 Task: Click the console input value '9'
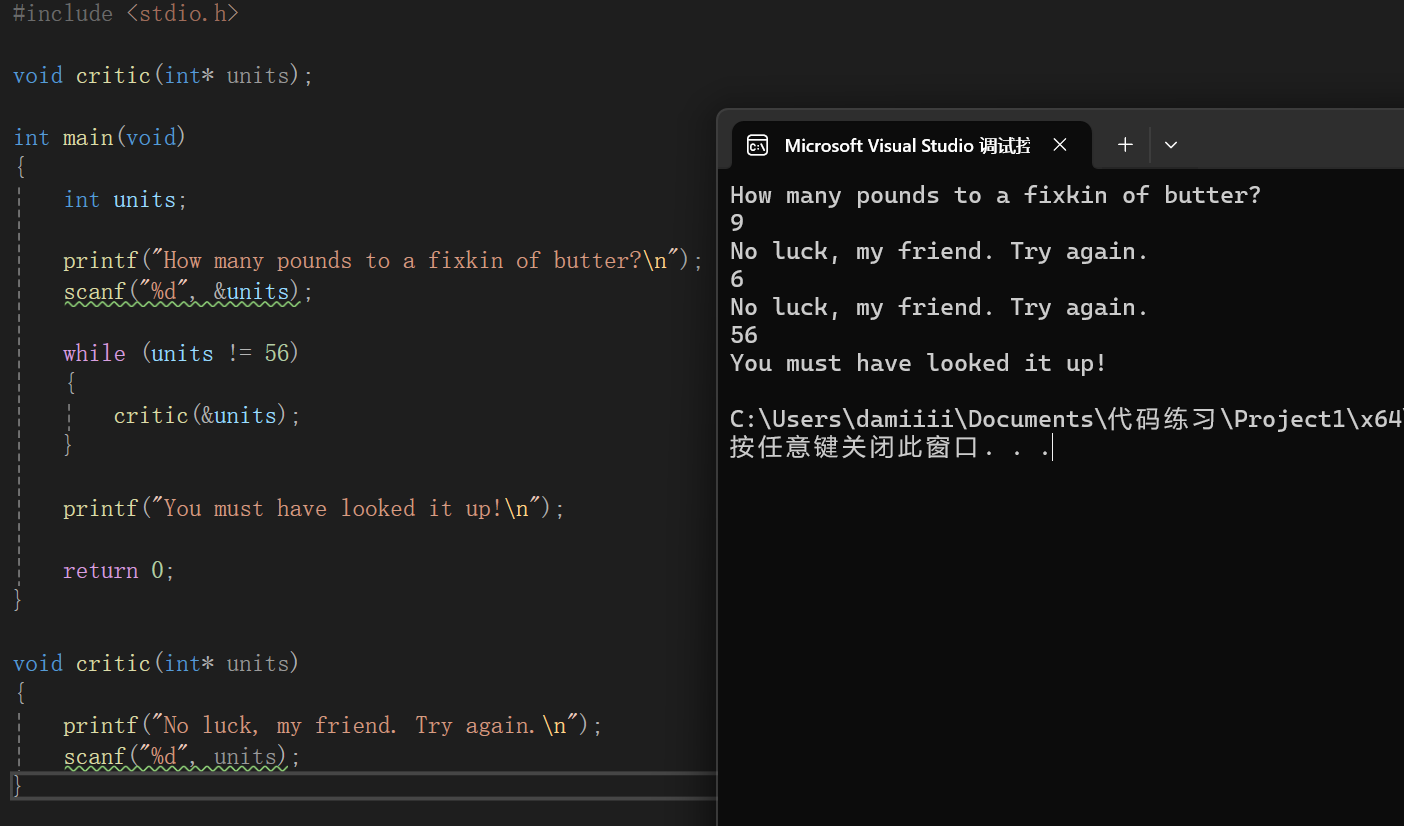click(737, 223)
